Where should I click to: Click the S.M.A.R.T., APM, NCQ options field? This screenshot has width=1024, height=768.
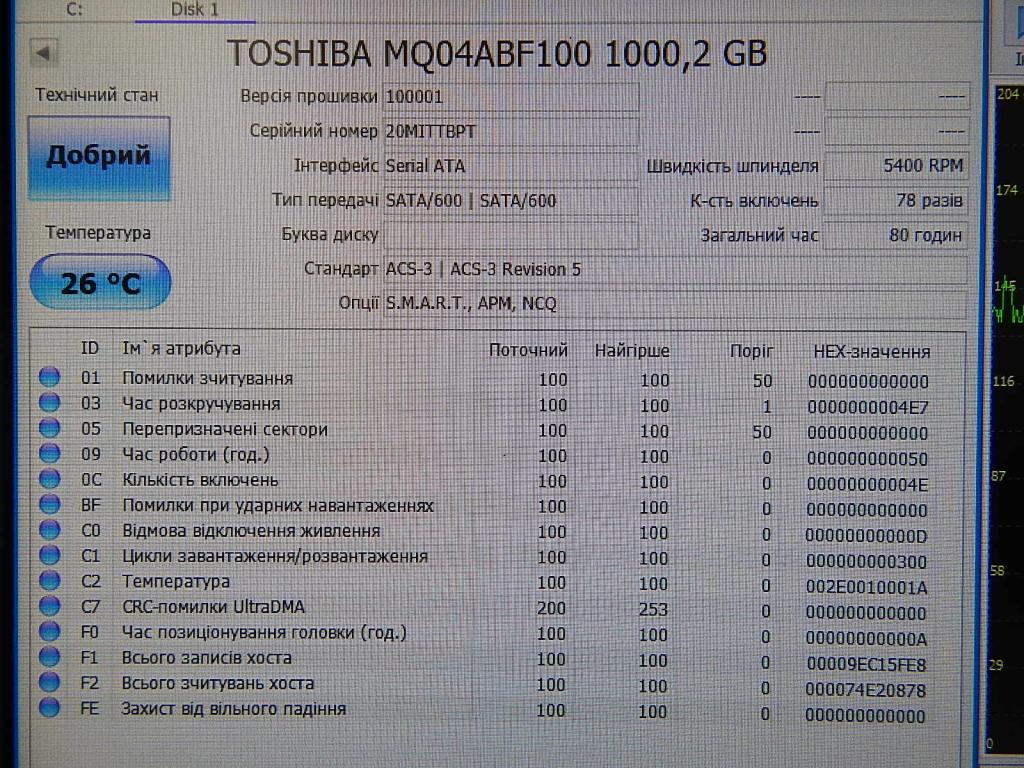pyautogui.click(x=675, y=304)
